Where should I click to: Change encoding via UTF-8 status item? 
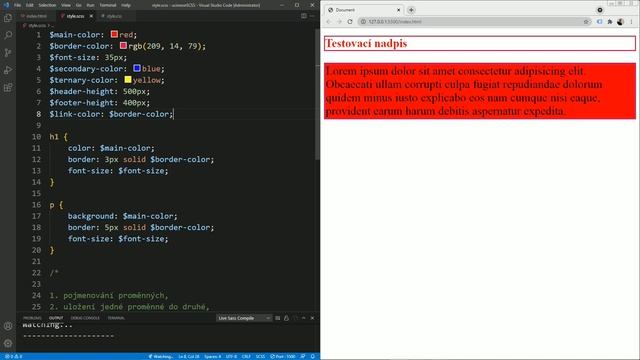tap(231, 356)
